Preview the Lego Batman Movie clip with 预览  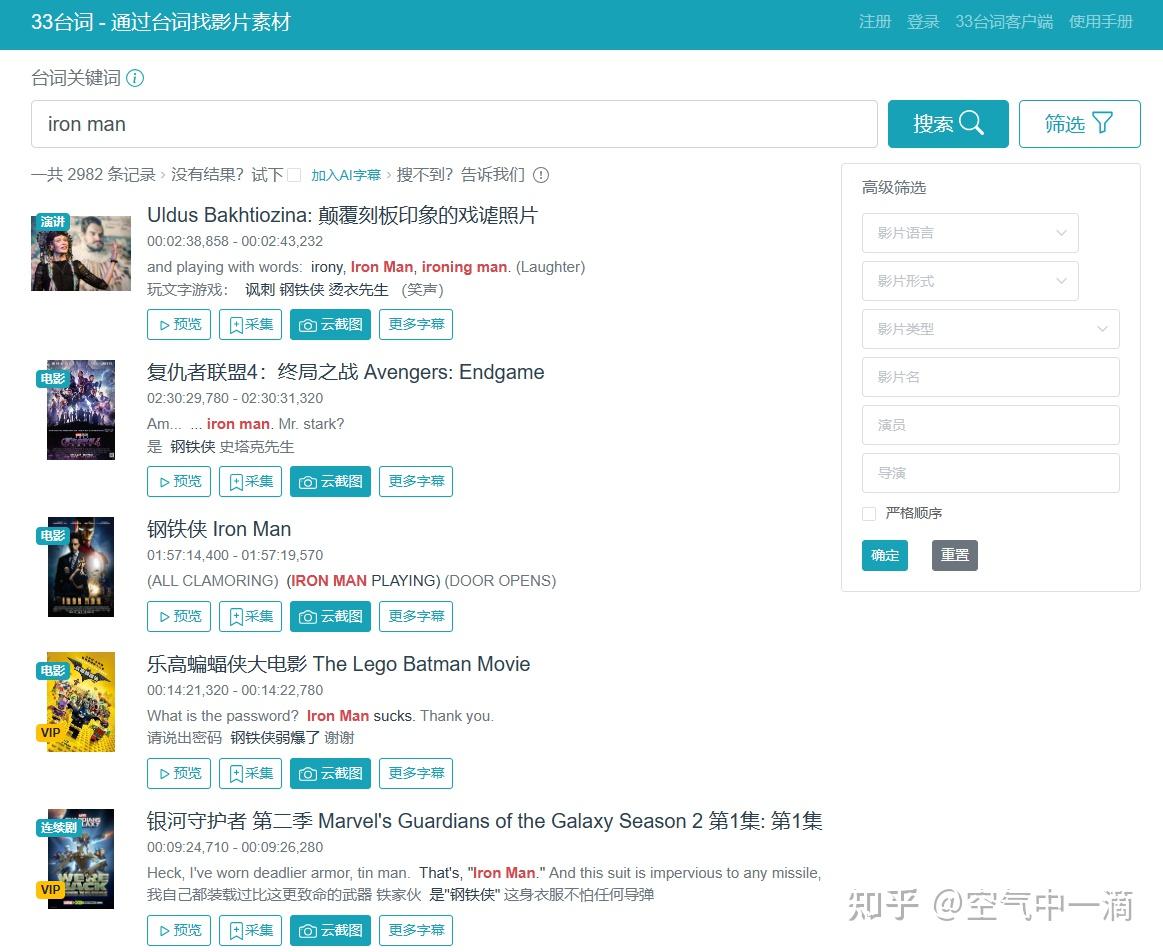[179, 774]
